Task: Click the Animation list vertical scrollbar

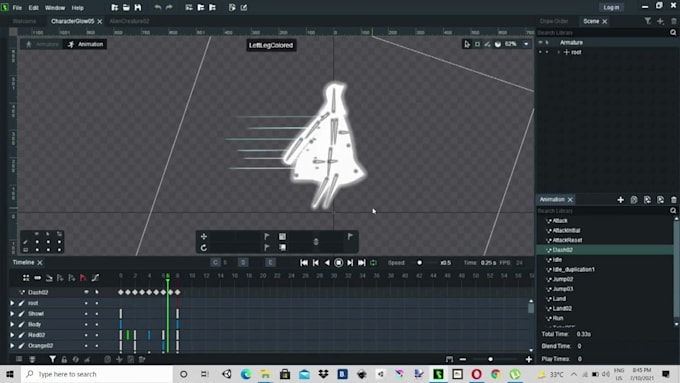Action: pyautogui.click(x=676, y=269)
